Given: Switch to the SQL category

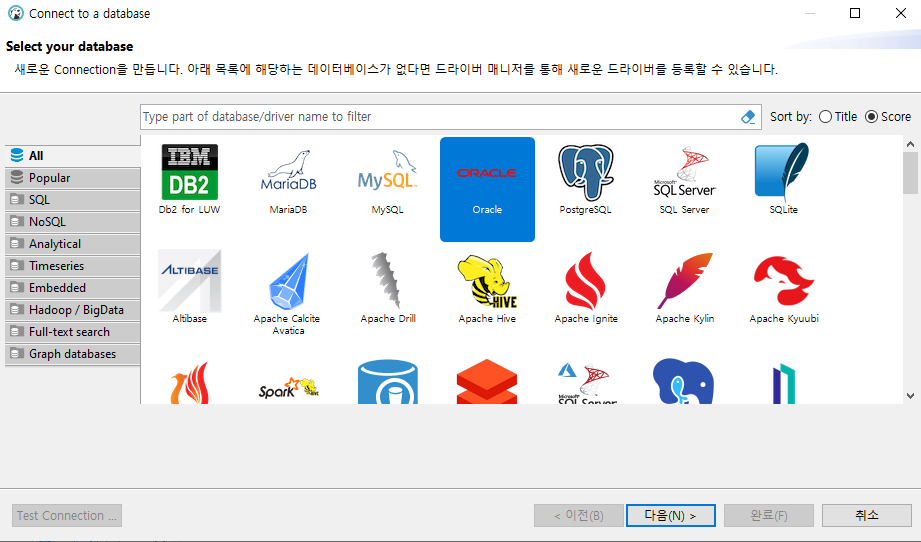Looking at the screenshot, I should (73, 200).
